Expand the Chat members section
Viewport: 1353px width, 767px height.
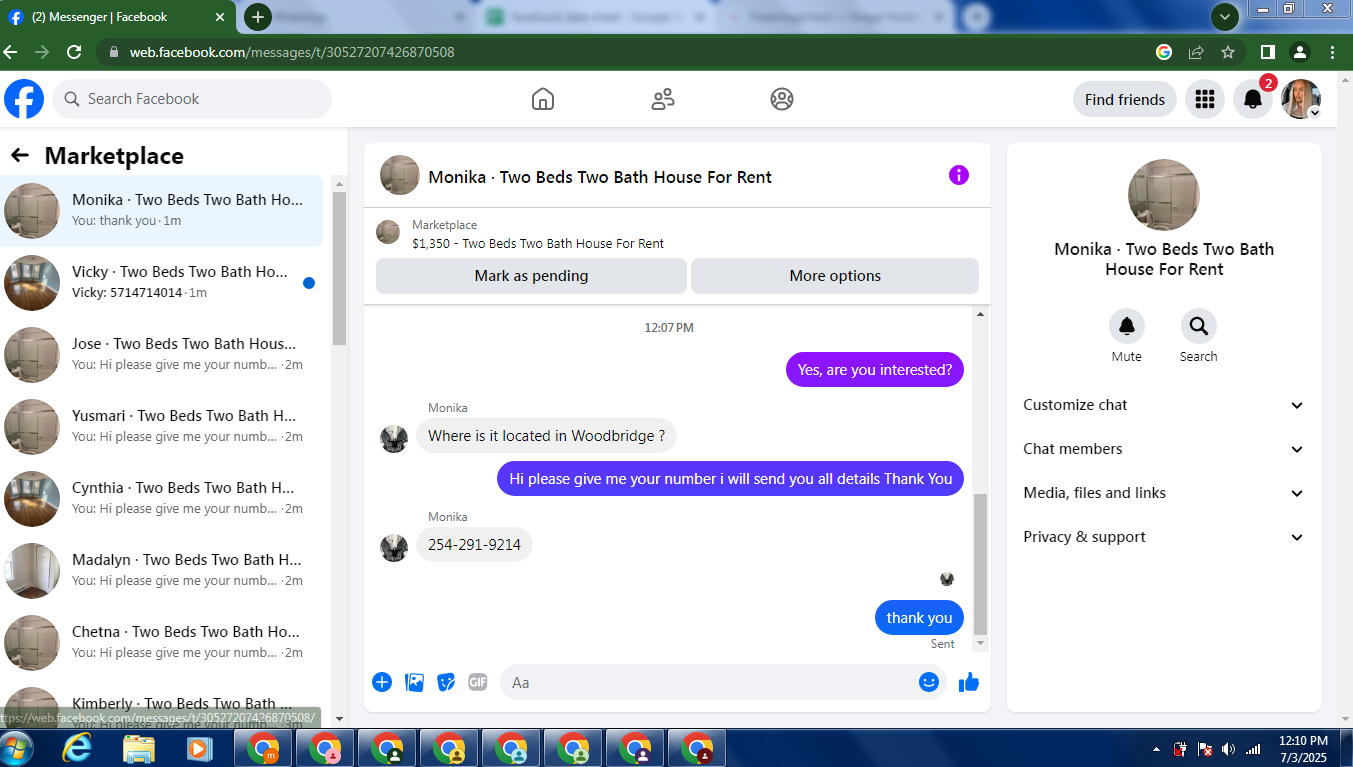1164,449
